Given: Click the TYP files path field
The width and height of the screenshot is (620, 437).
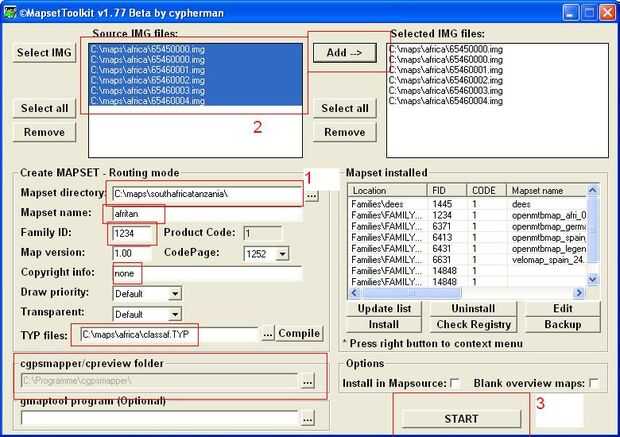Looking at the screenshot, I should [169, 335].
